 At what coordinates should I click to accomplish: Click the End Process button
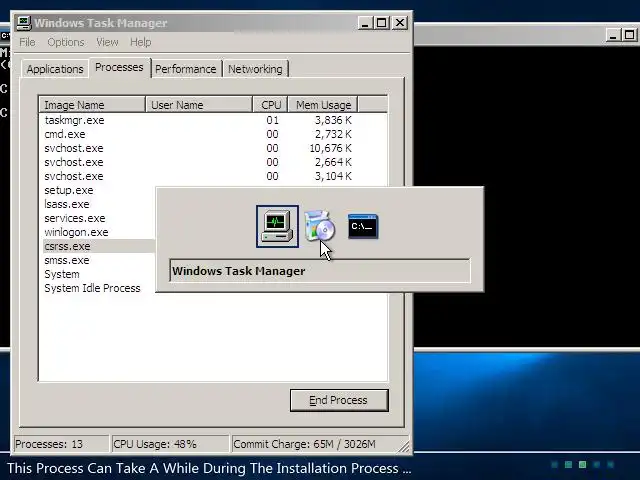tap(339, 400)
